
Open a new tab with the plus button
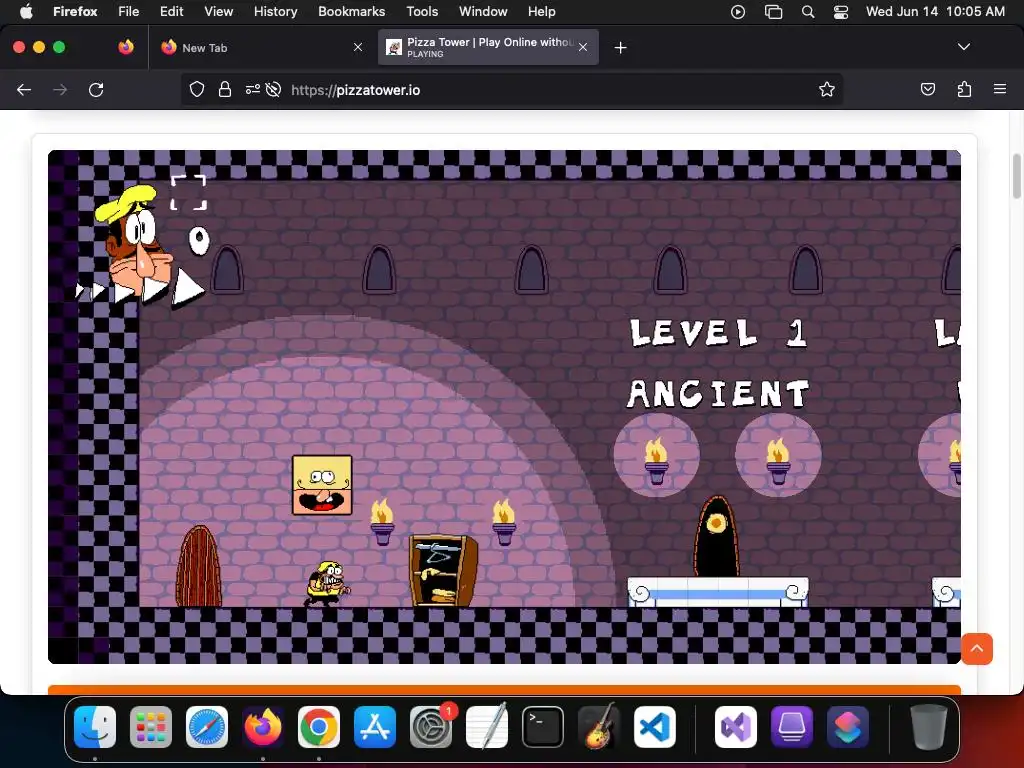[x=620, y=47]
